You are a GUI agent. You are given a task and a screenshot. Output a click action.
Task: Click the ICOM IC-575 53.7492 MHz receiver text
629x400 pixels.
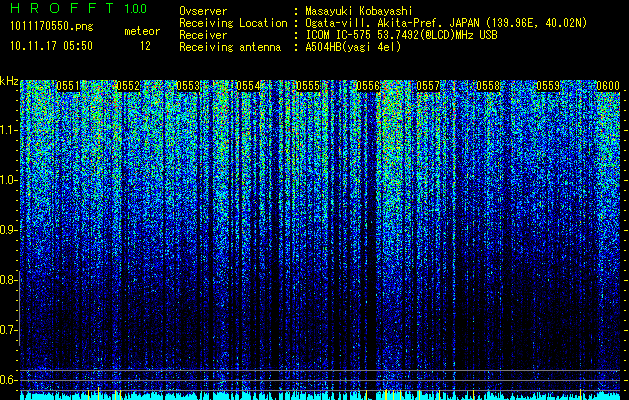click(x=402, y=35)
